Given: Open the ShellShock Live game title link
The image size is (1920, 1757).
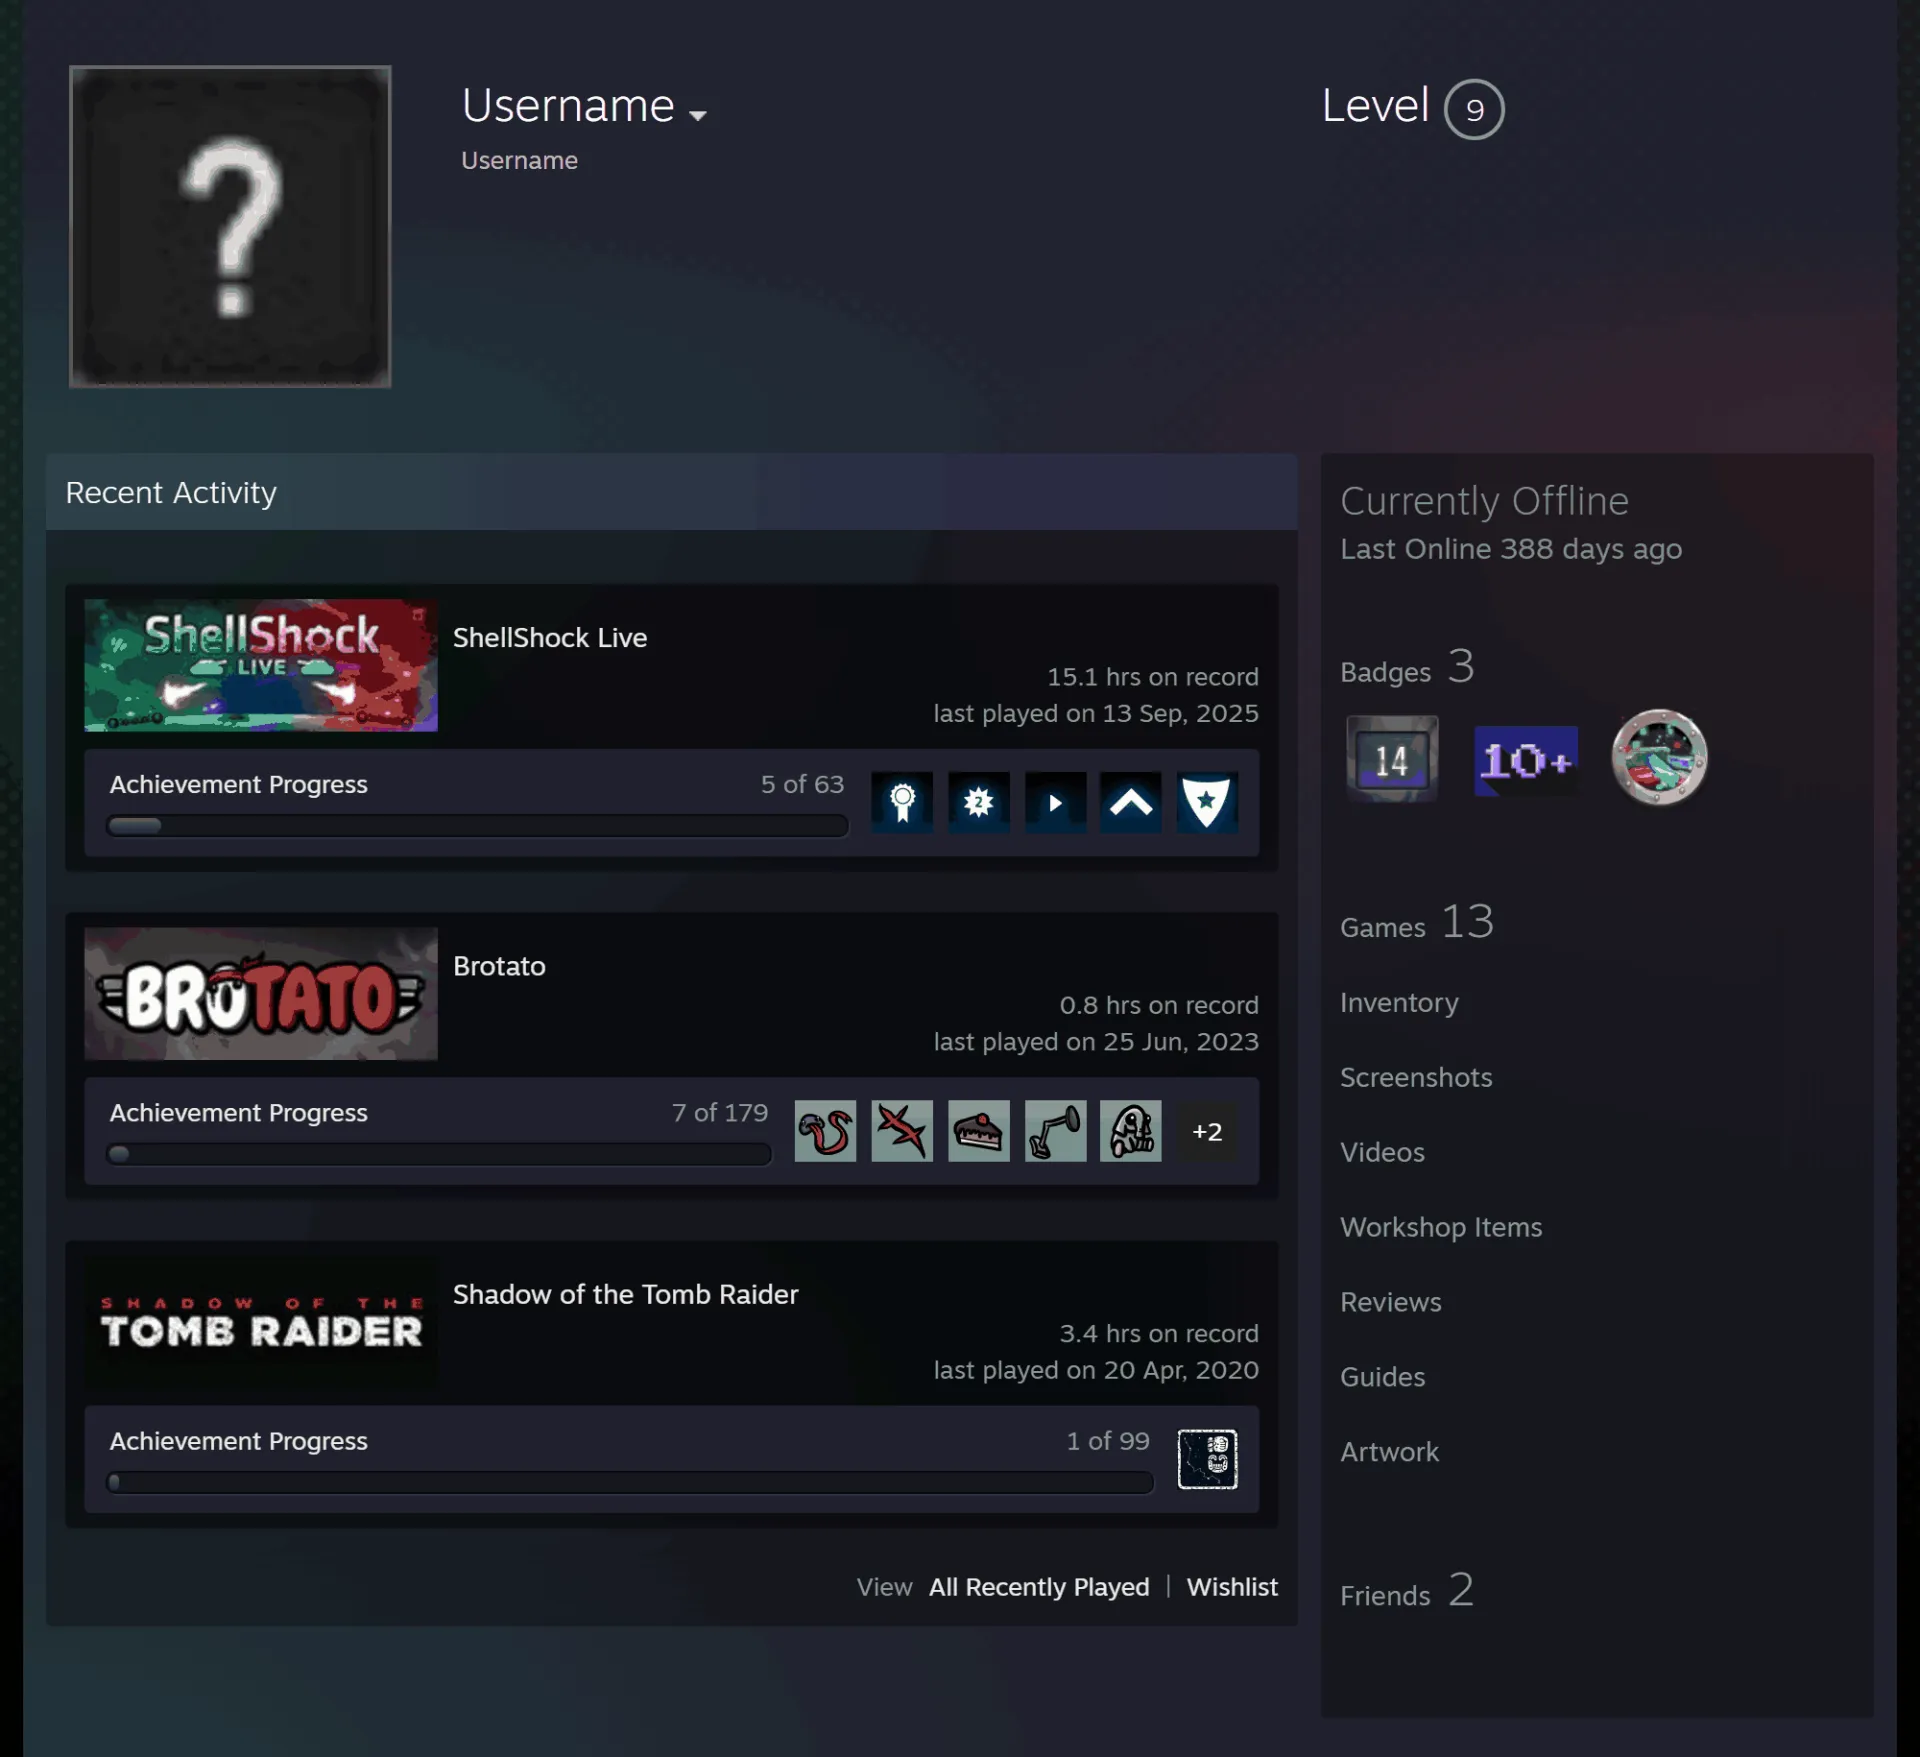Looking at the screenshot, I should pyautogui.click(x=550, y=638).
